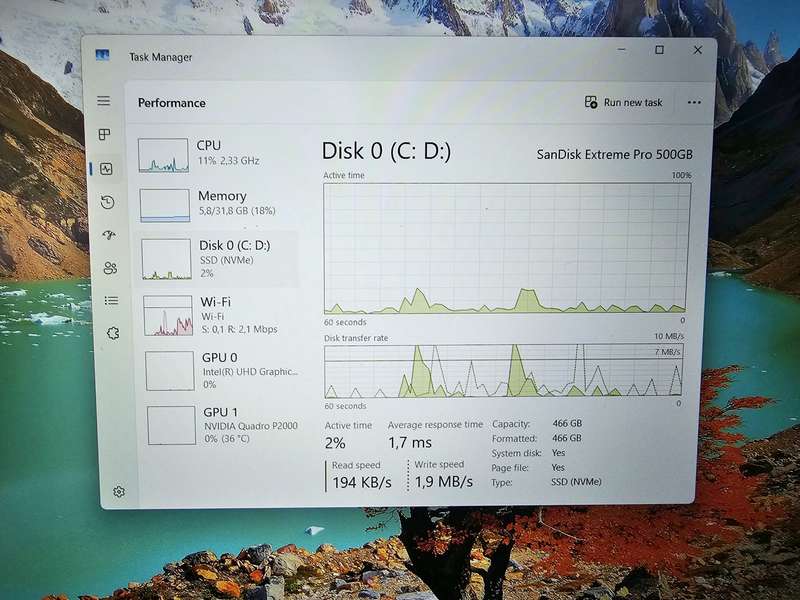Select GPU 0 Intel UHD Graphics entry
800x600 pixels.
221,370
